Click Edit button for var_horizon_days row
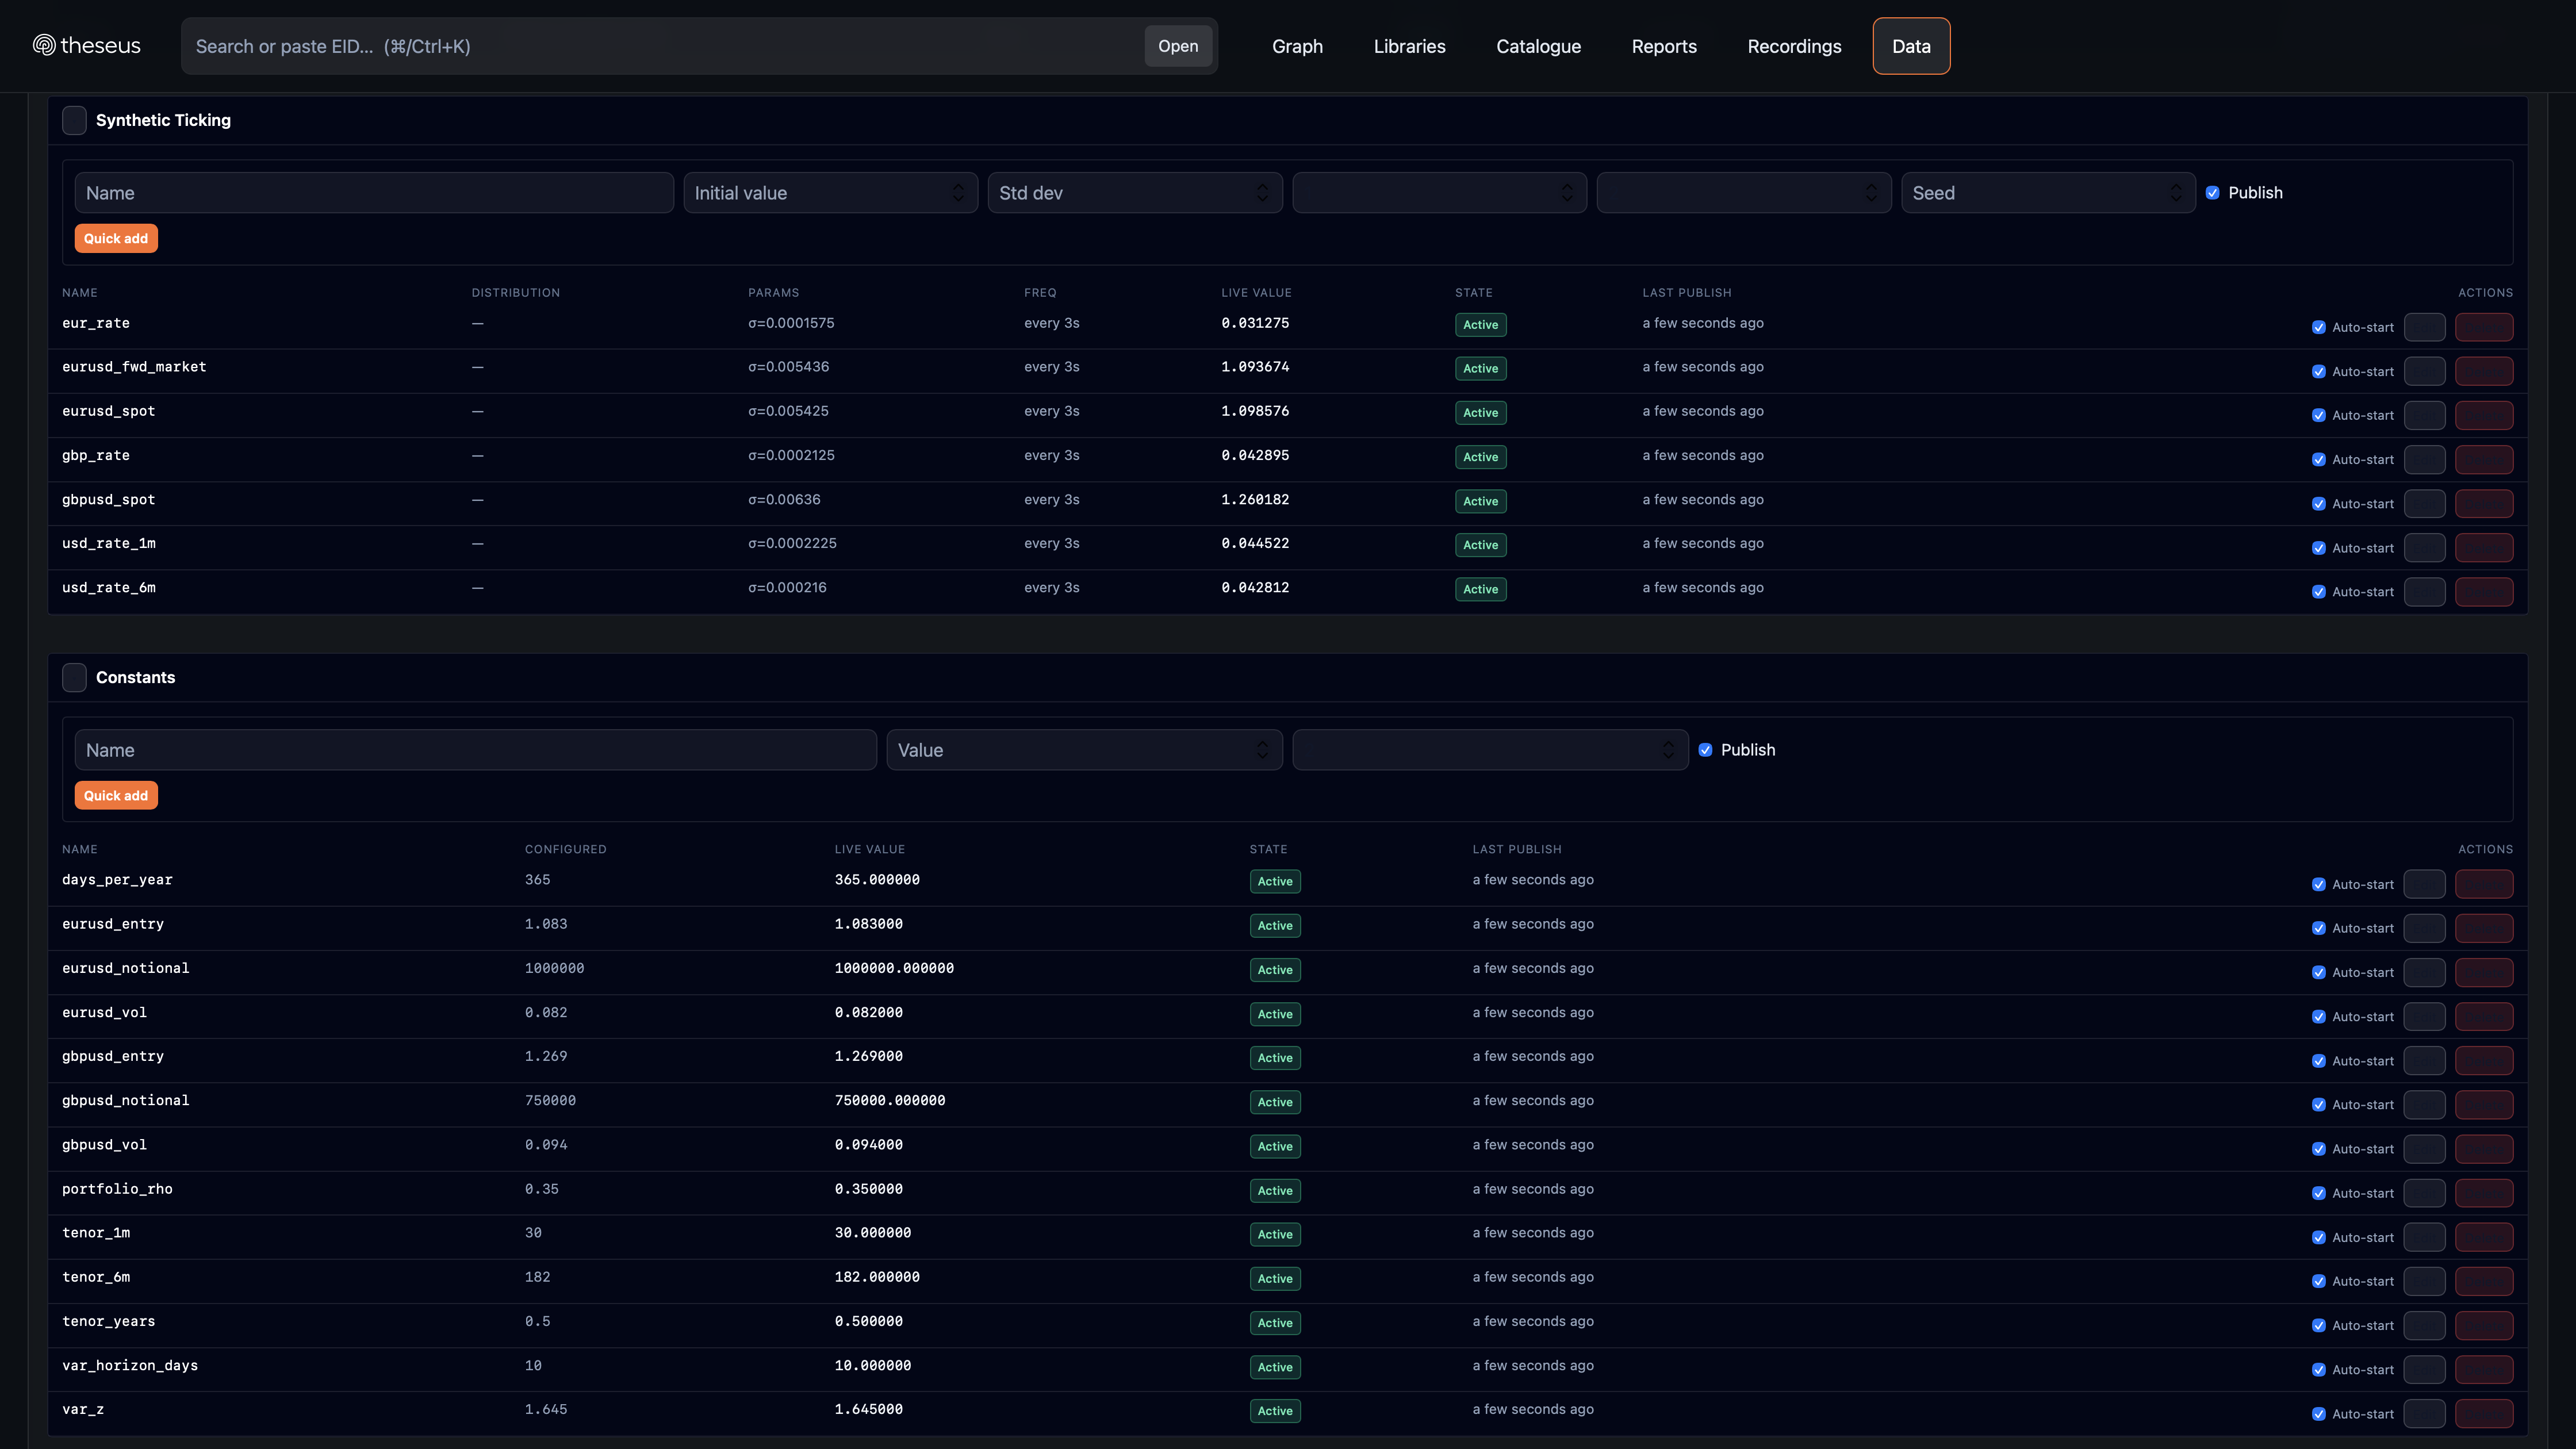The height and width of the screenshot is (1449, 2576). click(2424, 1369)
